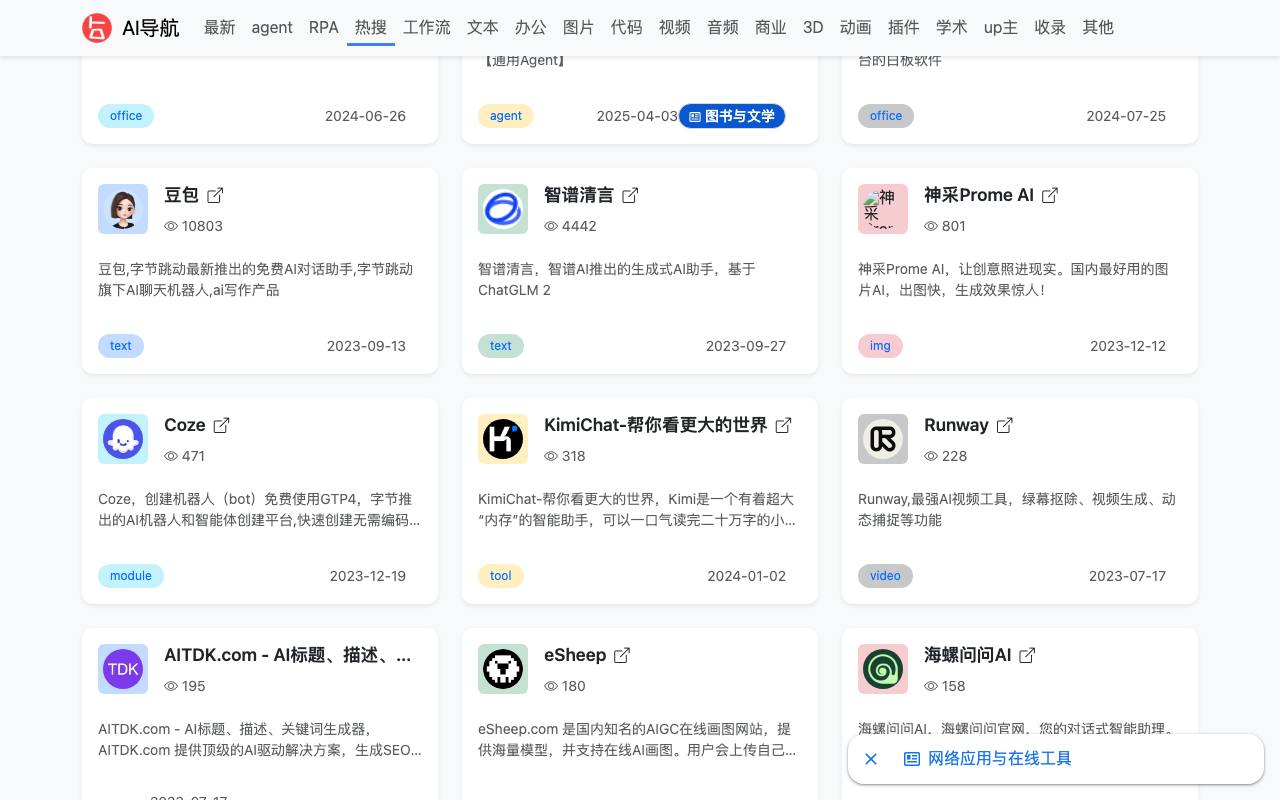Viewport: 1280px width, 800px height.
Task: Click the 智谱清言 logo thumbnail
Action: point(503,209)
